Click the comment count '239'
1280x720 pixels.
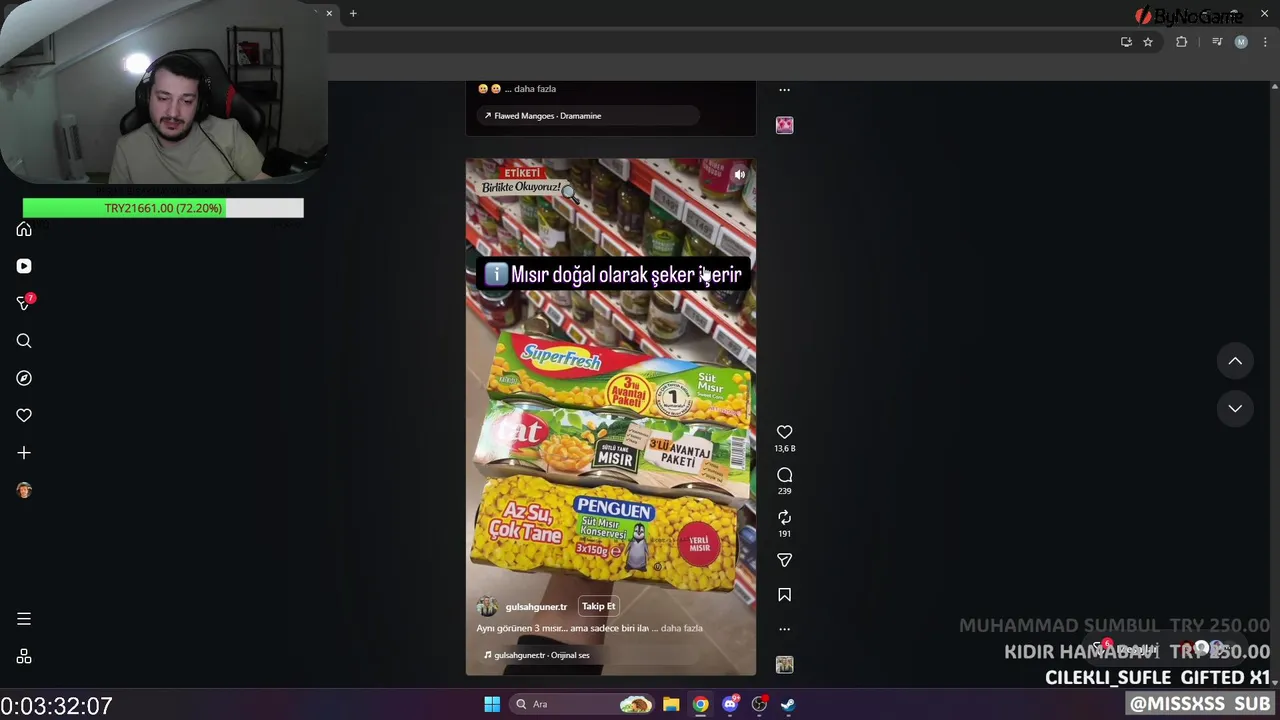(x=785, y=491)
